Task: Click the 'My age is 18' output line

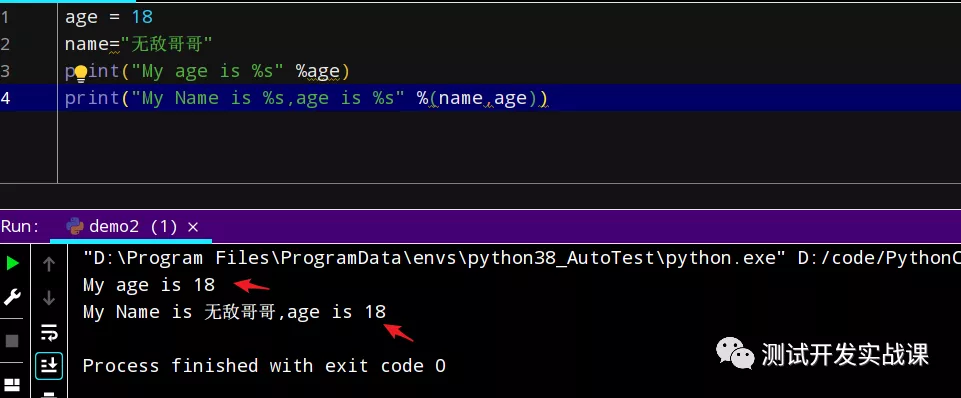Action: coord(149,285)
